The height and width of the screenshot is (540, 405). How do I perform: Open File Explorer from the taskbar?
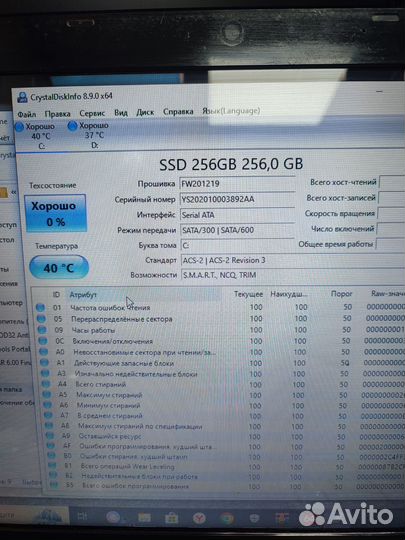click(x=144, y=517)
